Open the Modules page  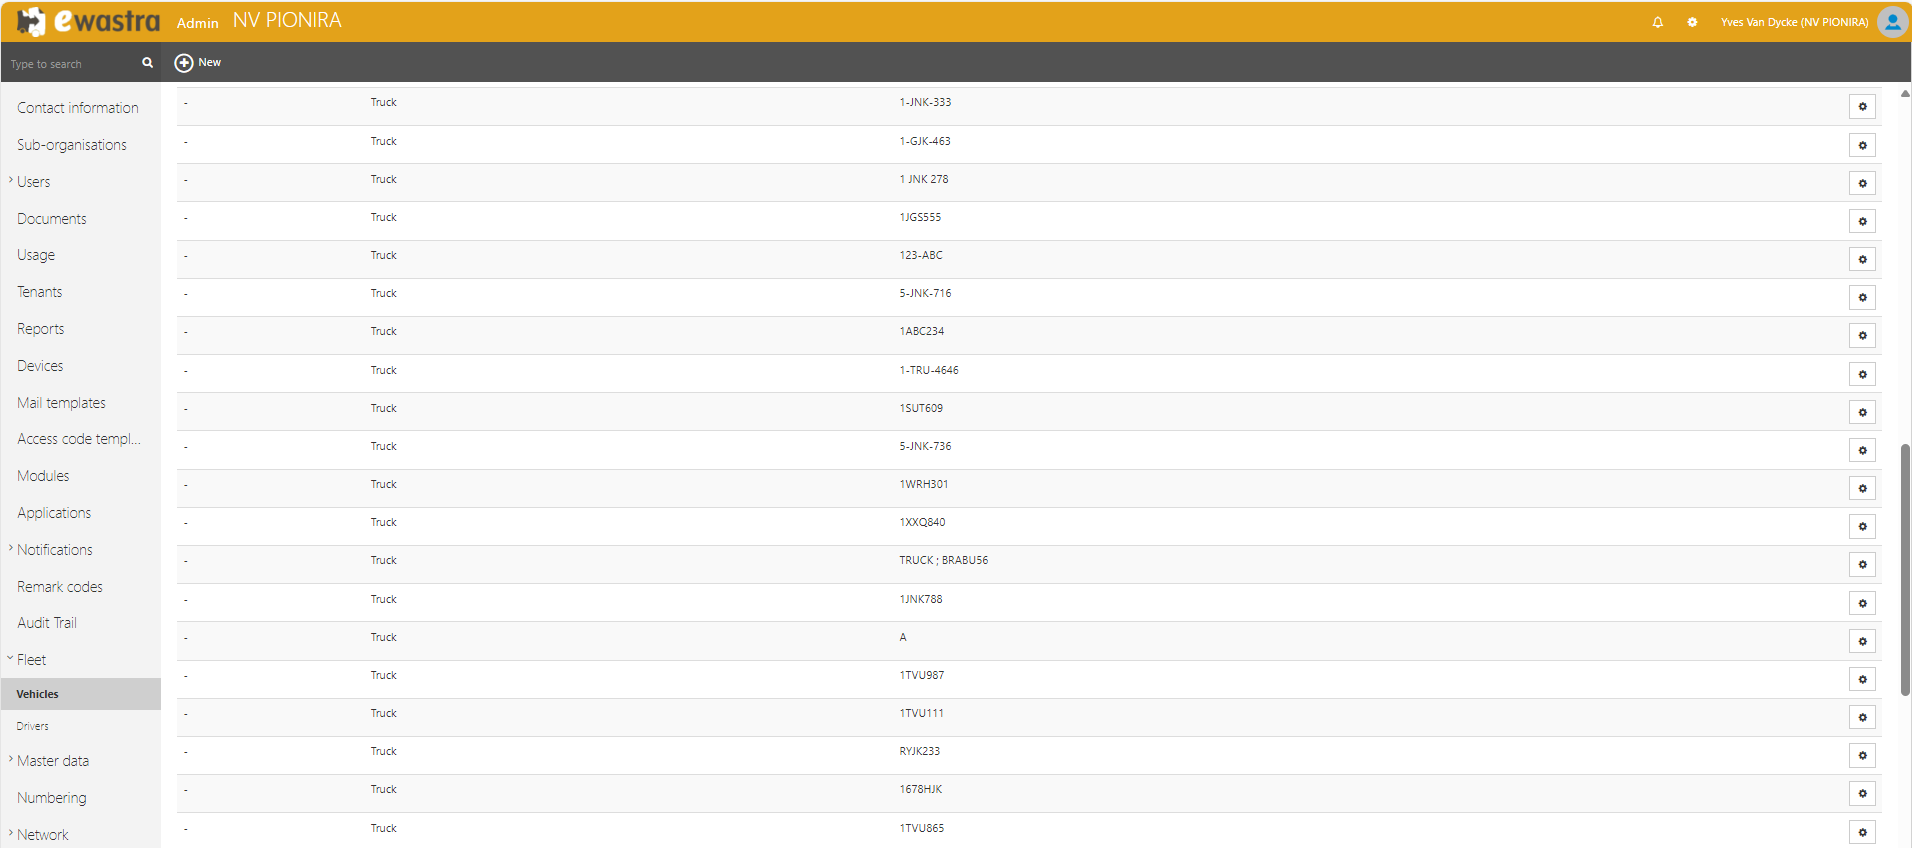click(x=43, y=476)
